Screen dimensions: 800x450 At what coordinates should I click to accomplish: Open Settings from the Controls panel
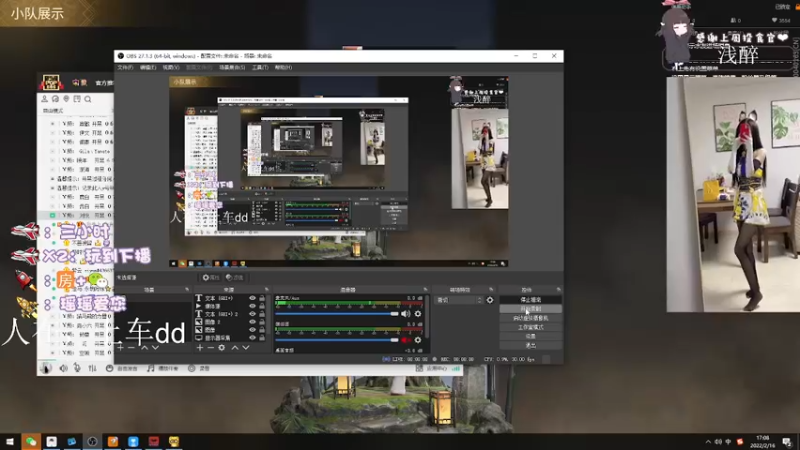531,336
